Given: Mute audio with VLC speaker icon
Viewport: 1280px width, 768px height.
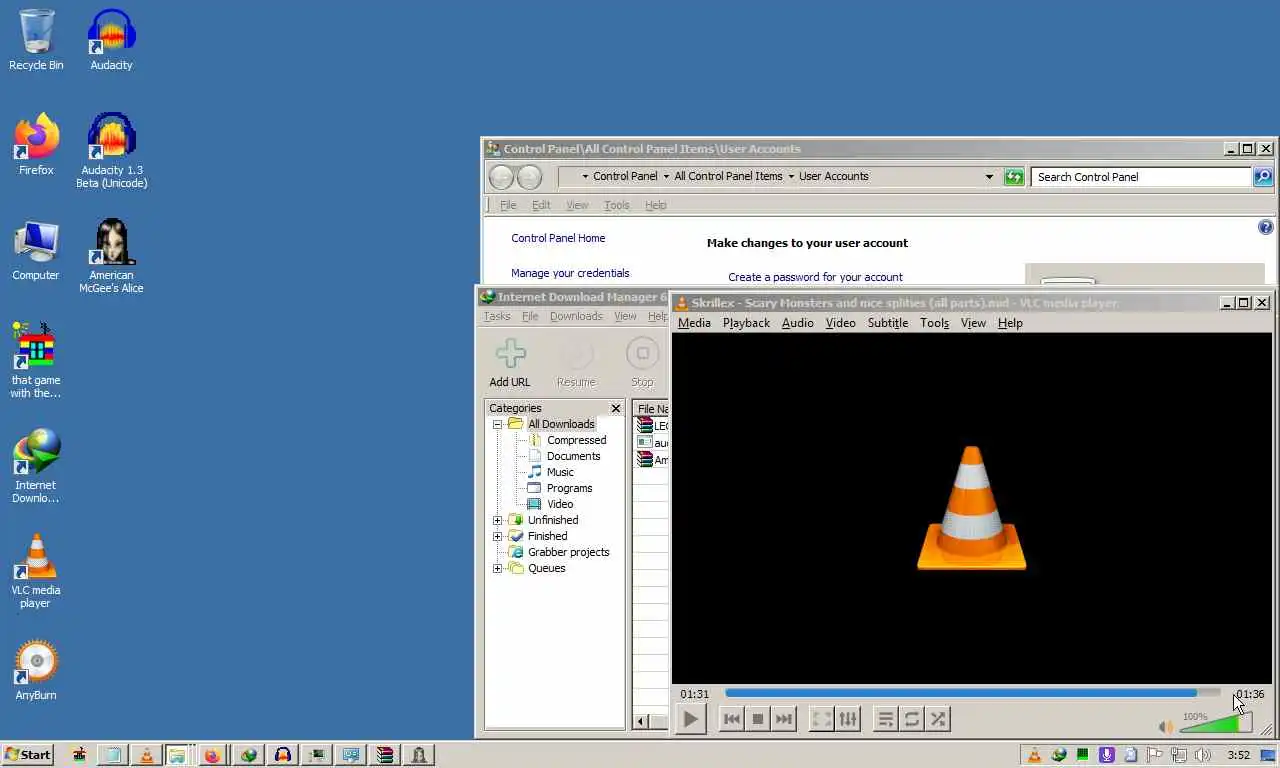Looking at the screenshot, I should [1165, 727].
